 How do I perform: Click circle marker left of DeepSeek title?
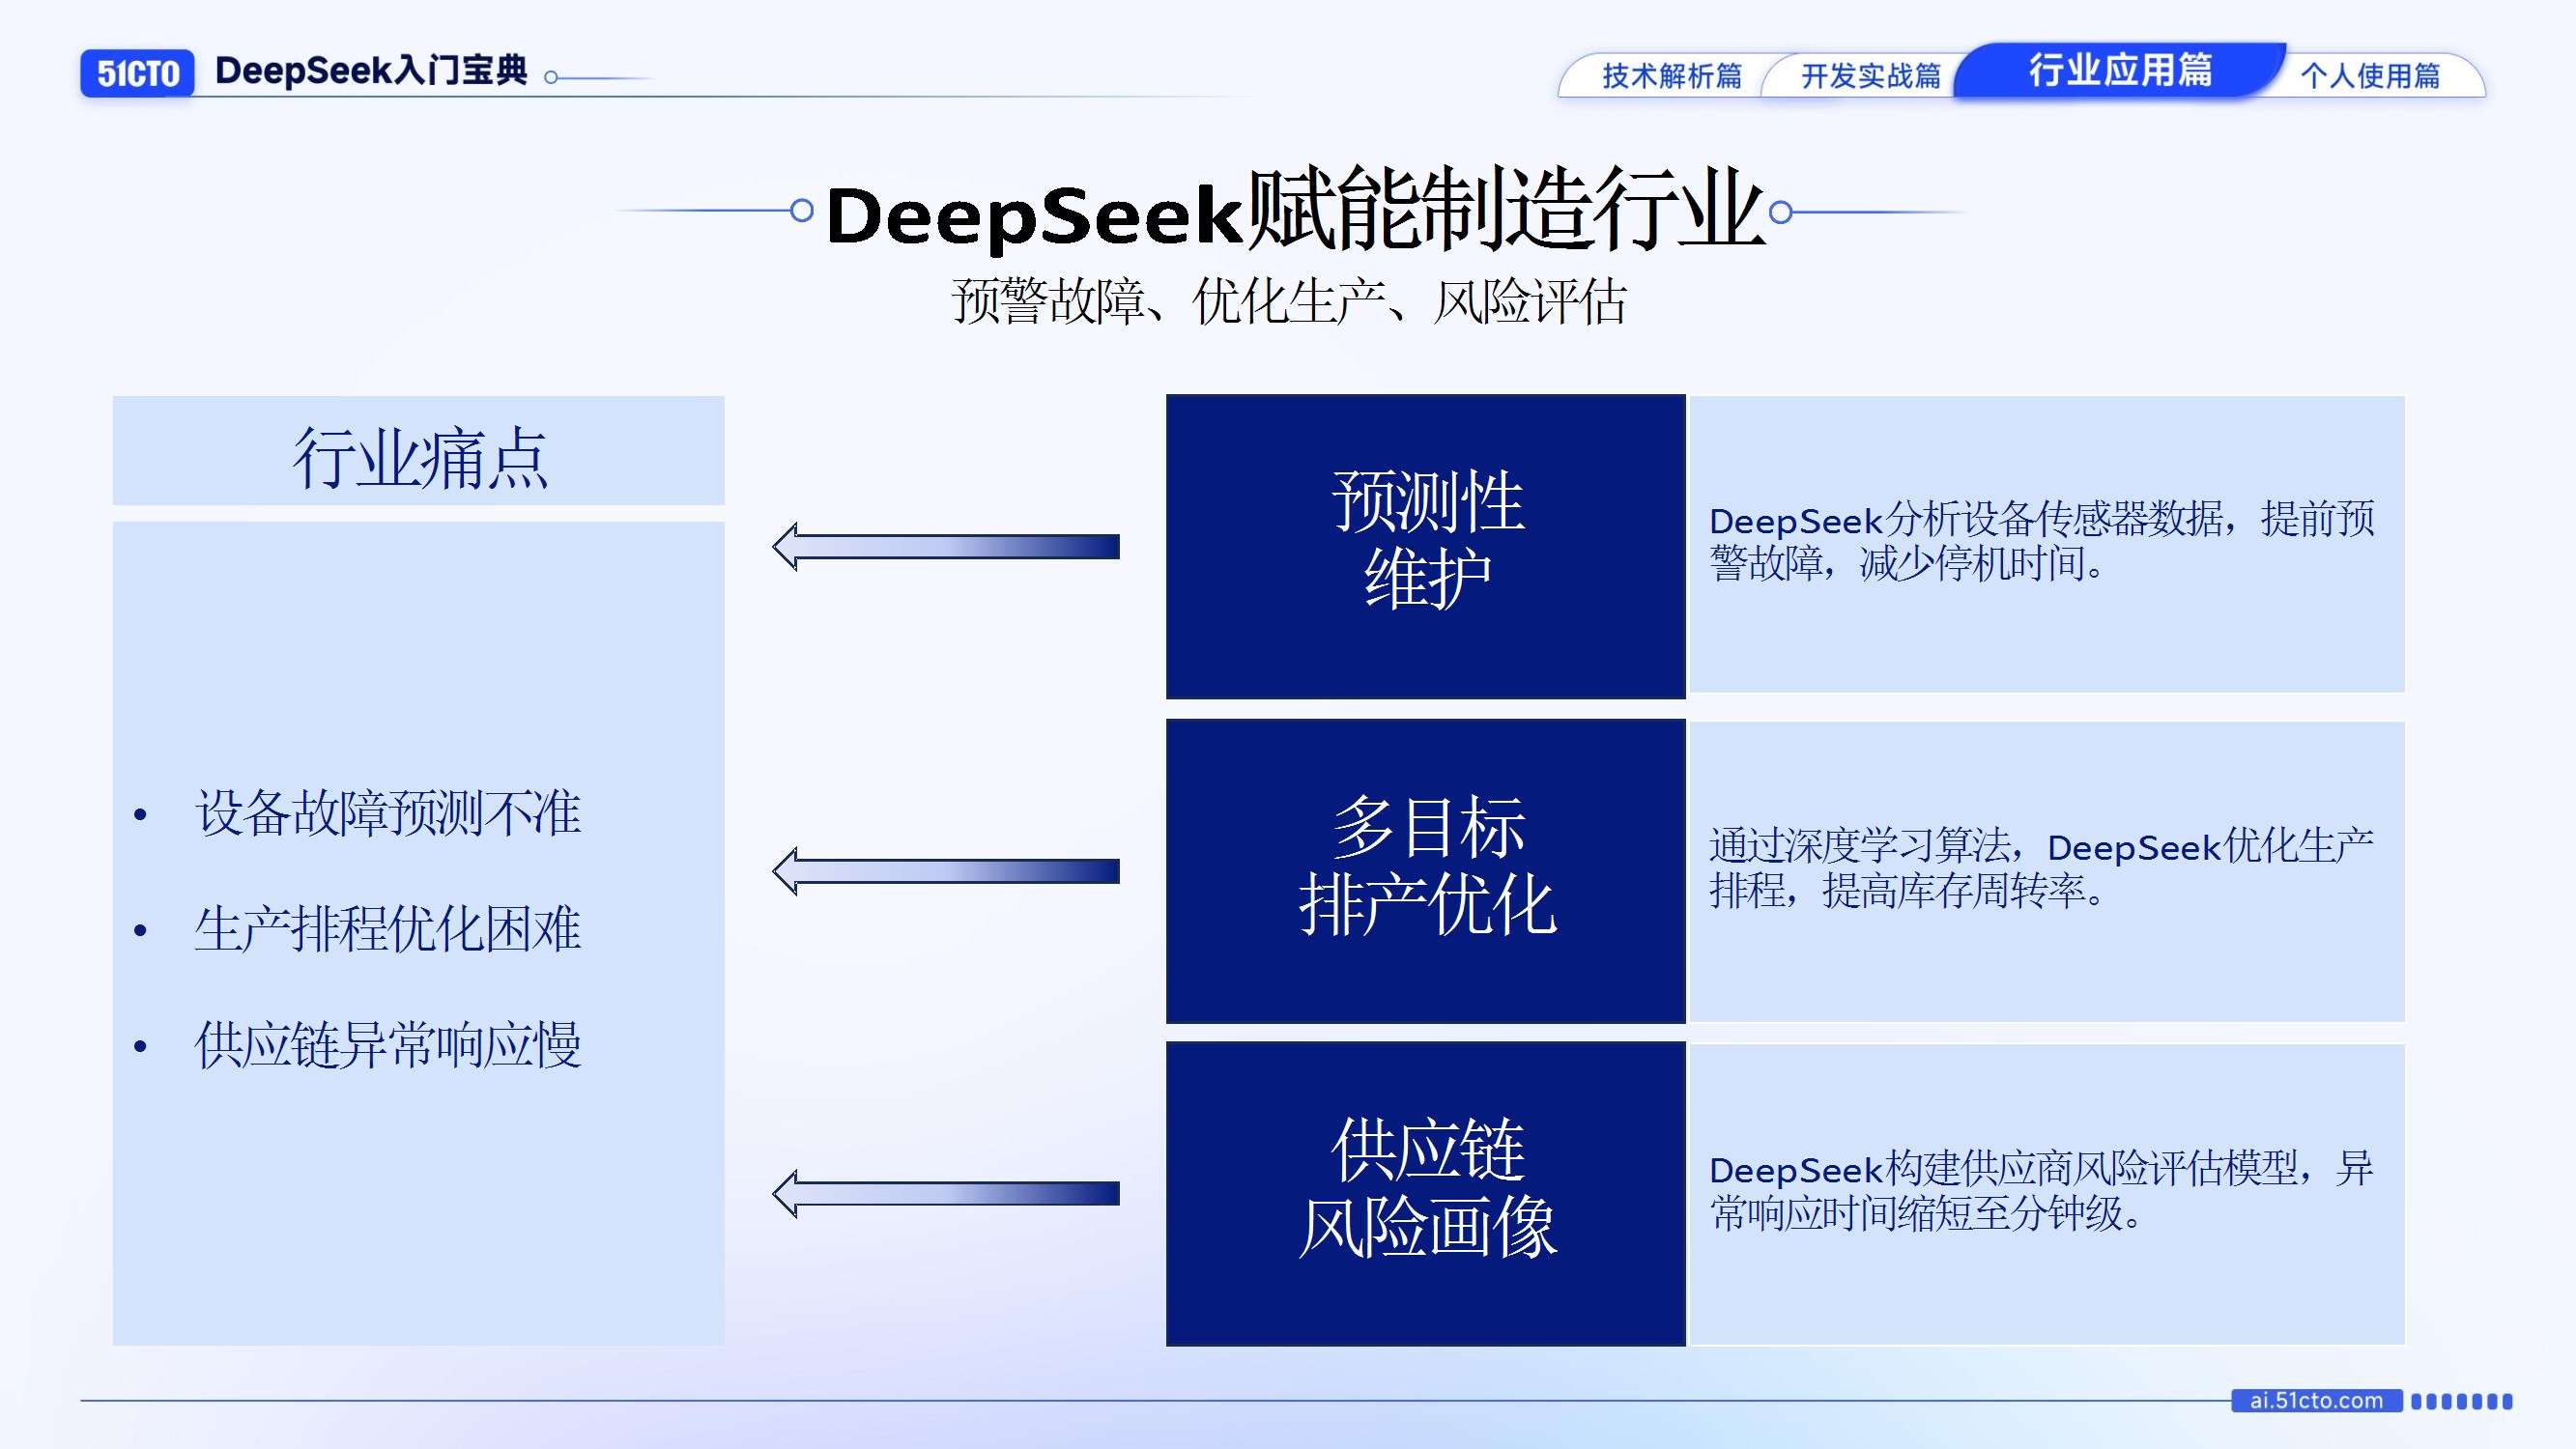(801, 211)
